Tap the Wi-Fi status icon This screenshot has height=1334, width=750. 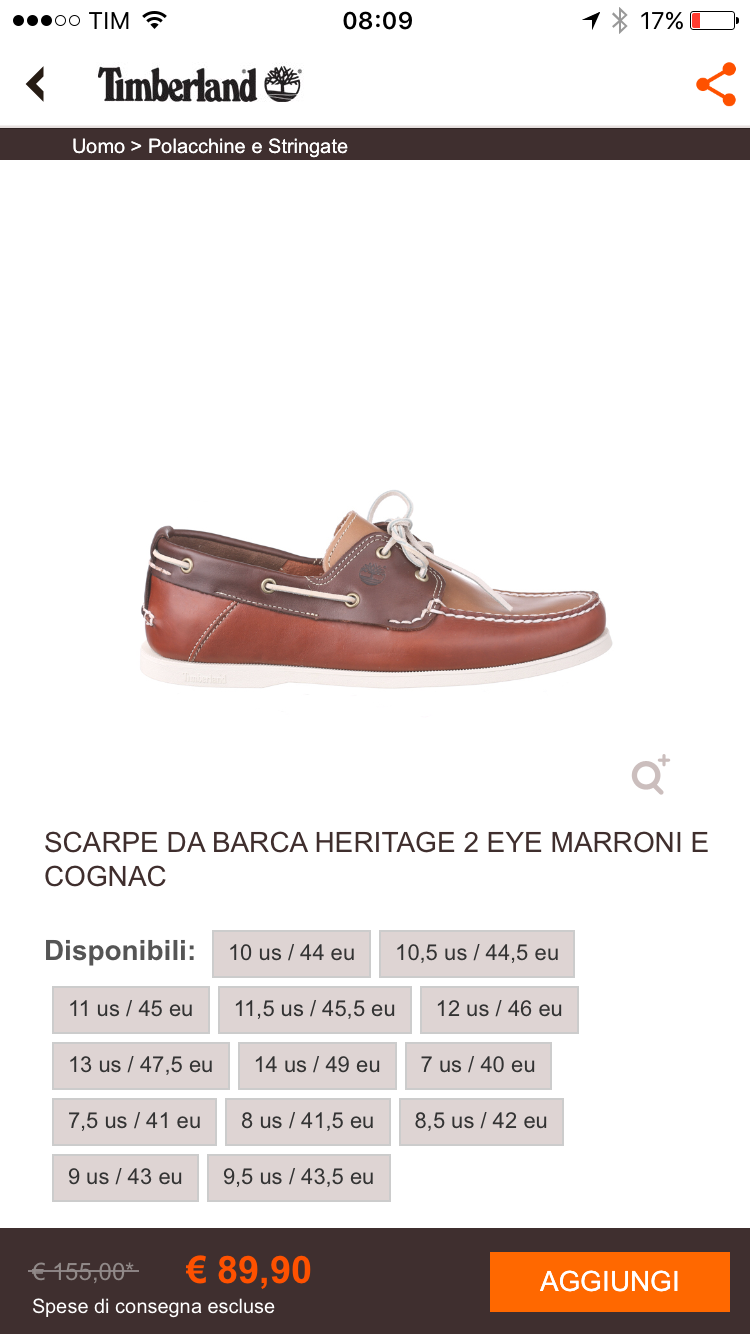pyautogui.click(x=154, y=20)
